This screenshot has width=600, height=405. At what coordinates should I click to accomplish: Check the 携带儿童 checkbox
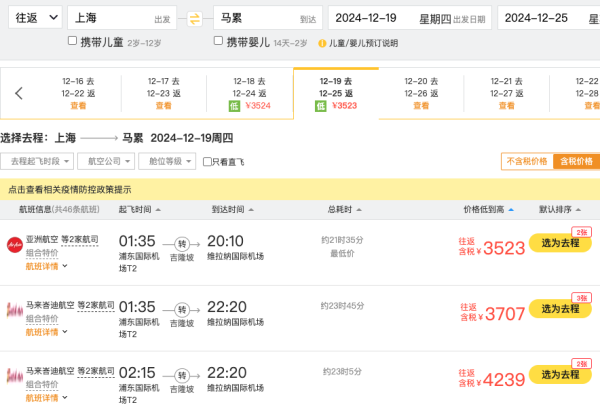tap(72, 41)
